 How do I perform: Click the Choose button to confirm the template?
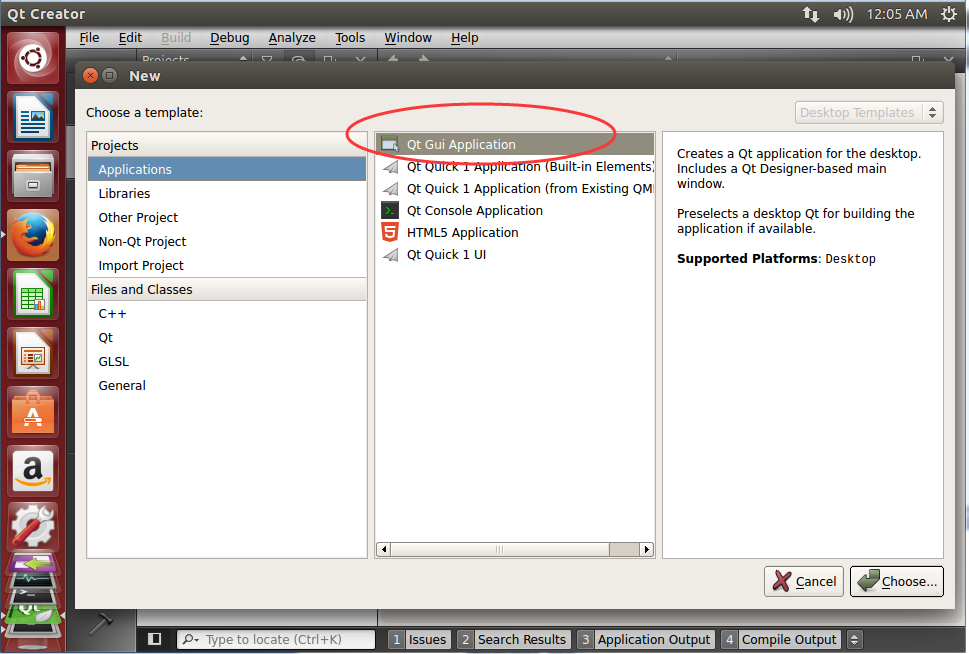897,582
